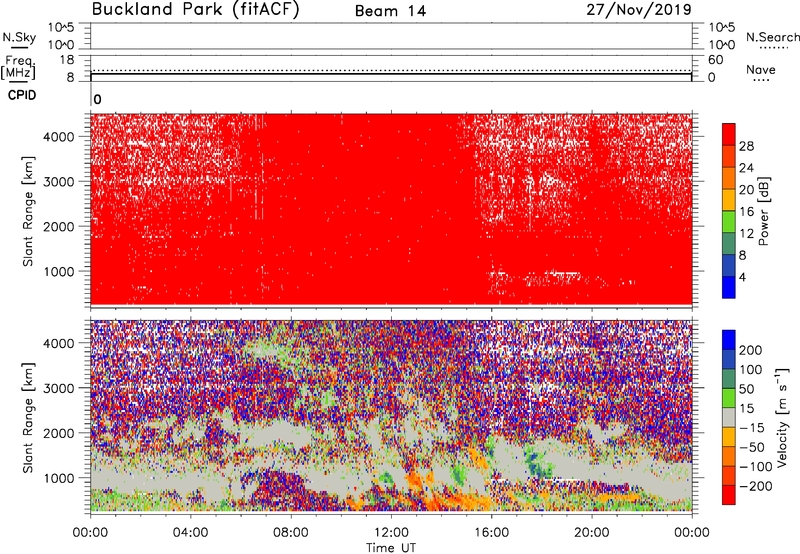The width and height of the screenshot is (800, 554).
Task: Click the 08:00 time tick label
Action: (x=291, y=533)
